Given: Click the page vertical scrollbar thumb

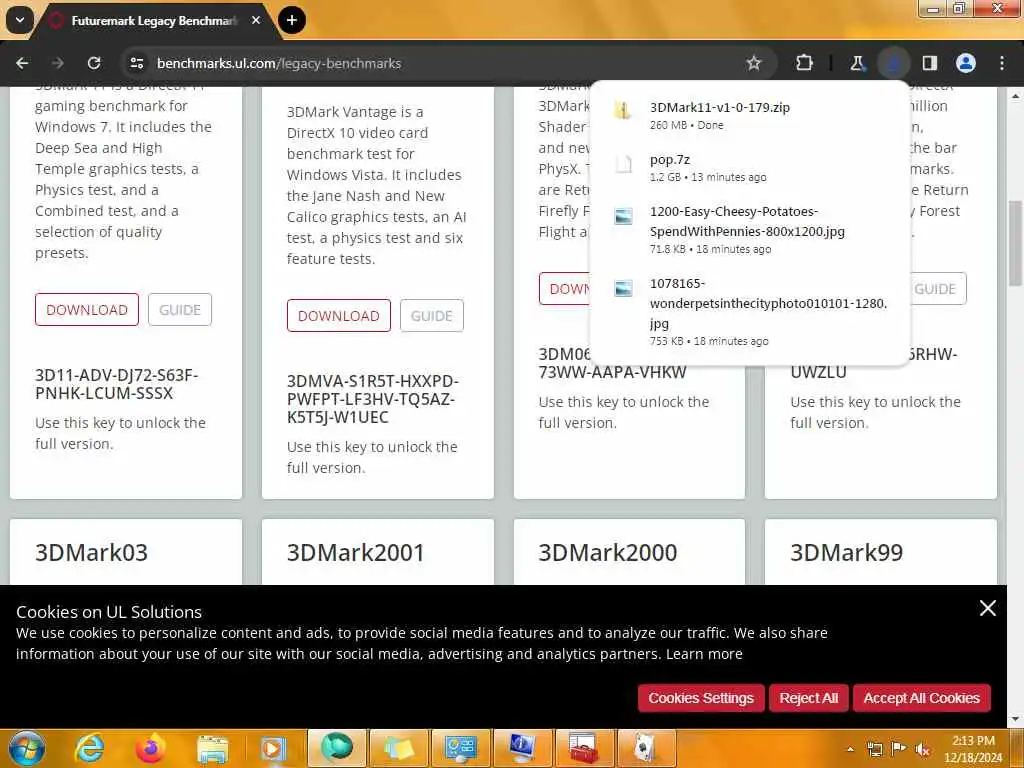Looking at the screenshot, I should pos(1016,243).
